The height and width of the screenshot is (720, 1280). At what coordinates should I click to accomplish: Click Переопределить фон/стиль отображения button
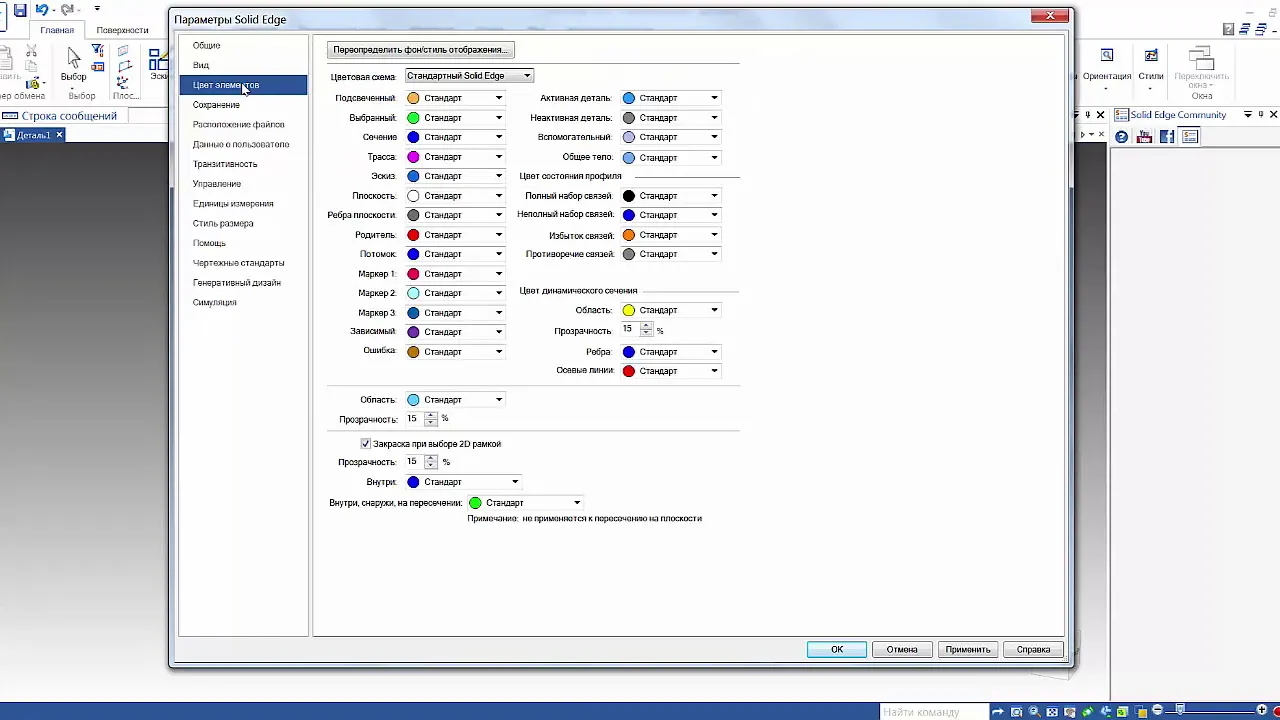pos(421,50)
